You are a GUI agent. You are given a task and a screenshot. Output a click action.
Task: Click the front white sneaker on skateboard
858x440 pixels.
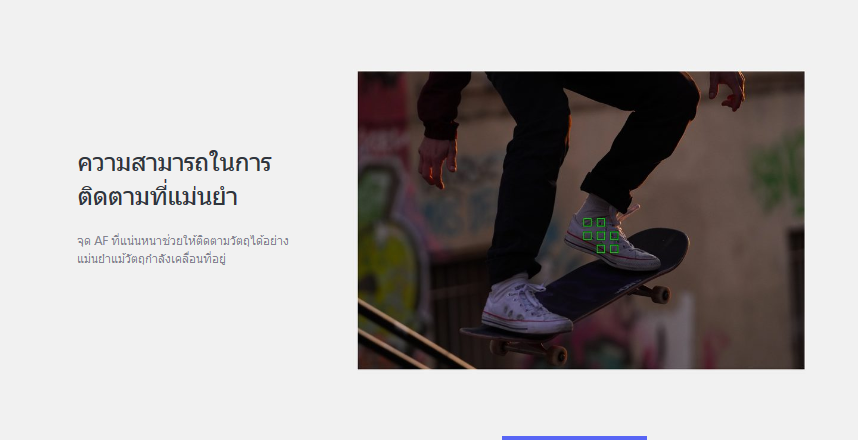pos(526,306)
